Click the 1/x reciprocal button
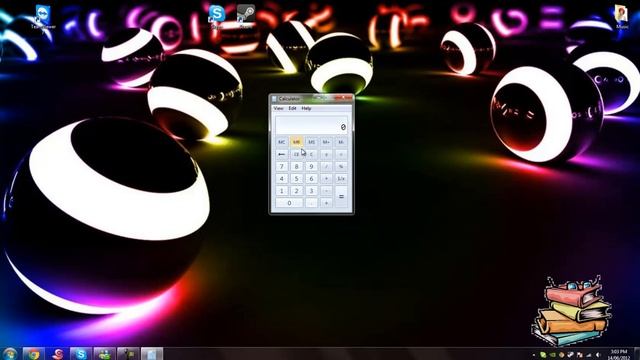Viewport: 640px width, 360px height. tap(341, 179)
